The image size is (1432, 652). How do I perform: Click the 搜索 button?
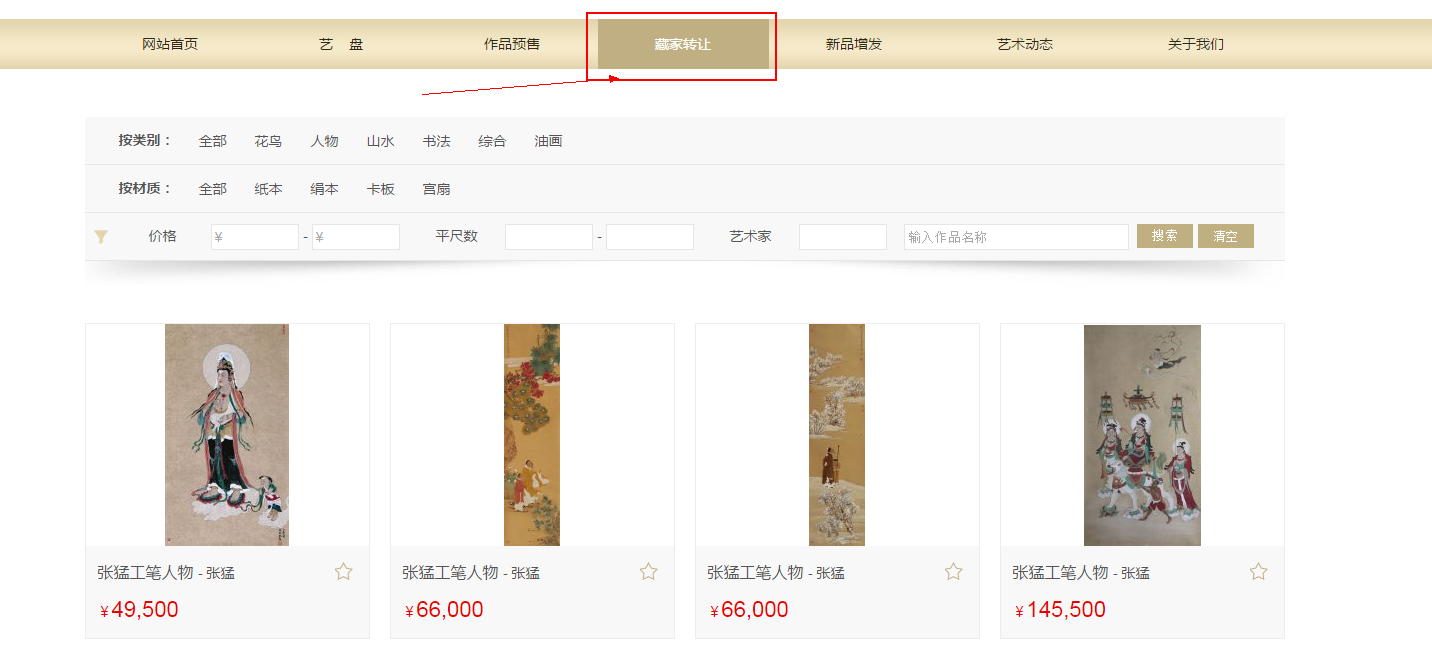pos(1165,236)
